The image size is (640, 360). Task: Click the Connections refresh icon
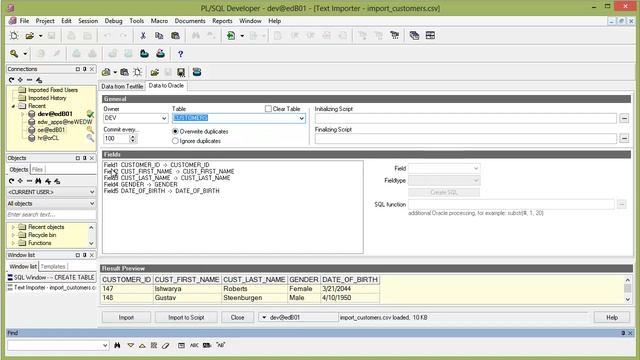11,80
